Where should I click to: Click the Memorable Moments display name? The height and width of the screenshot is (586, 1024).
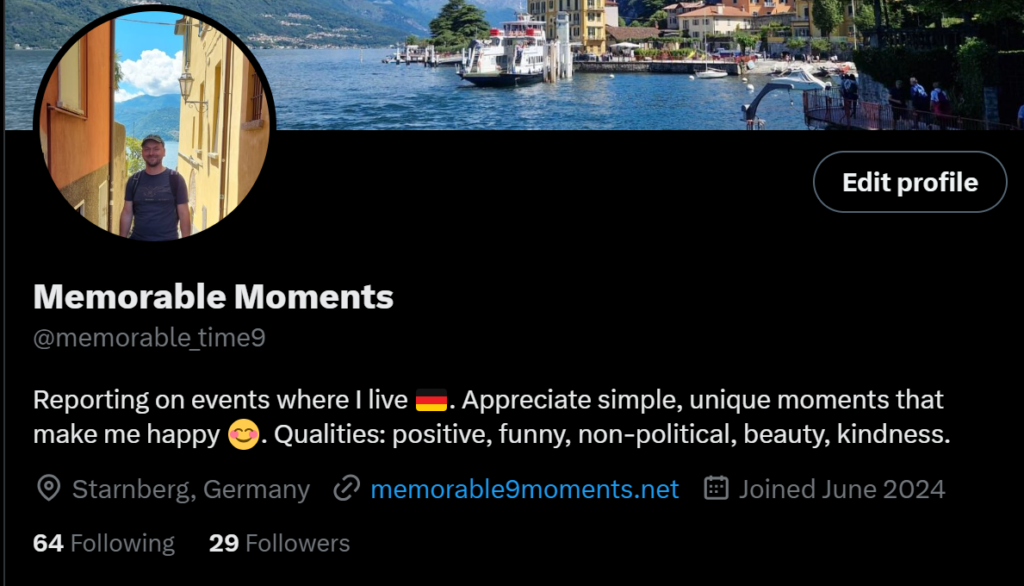point(214,297)
